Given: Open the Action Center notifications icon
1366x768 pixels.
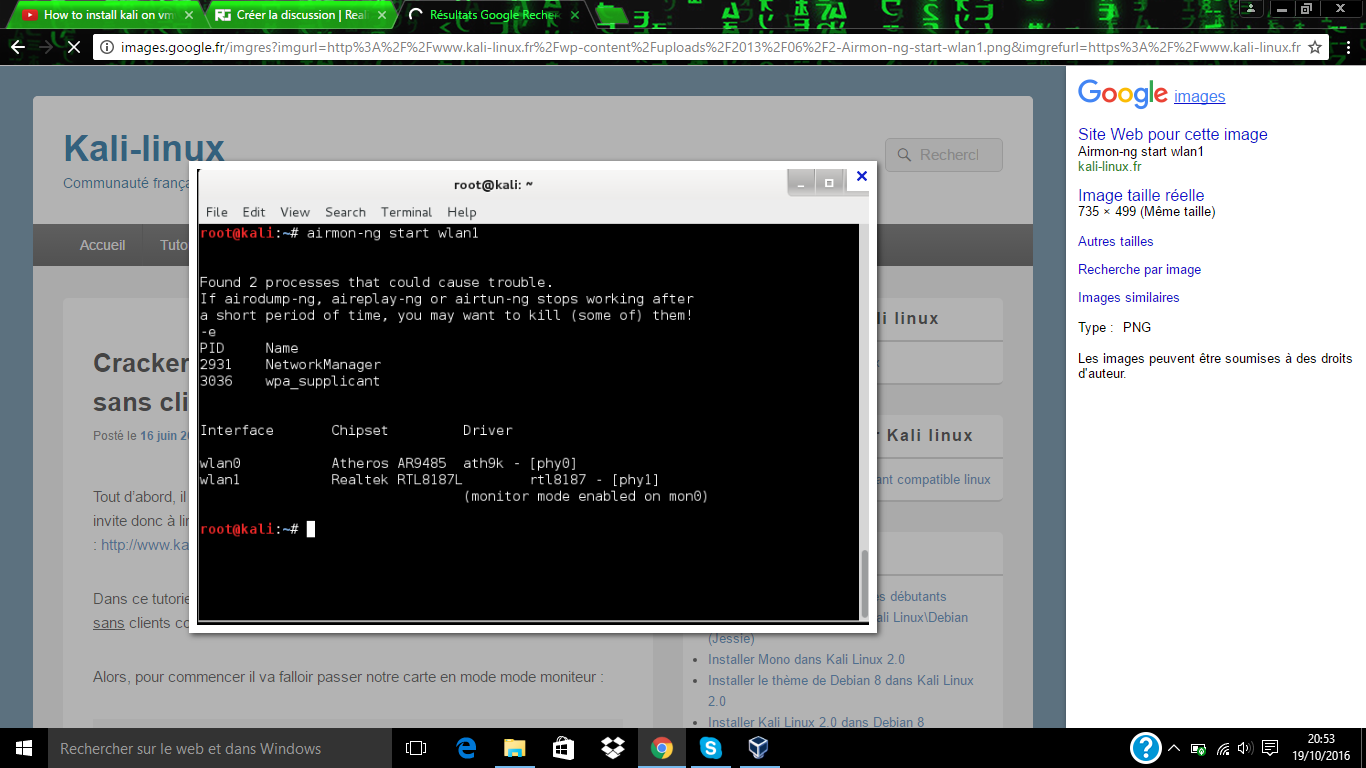Looking at the screenshot, I should pos(1270,748).
